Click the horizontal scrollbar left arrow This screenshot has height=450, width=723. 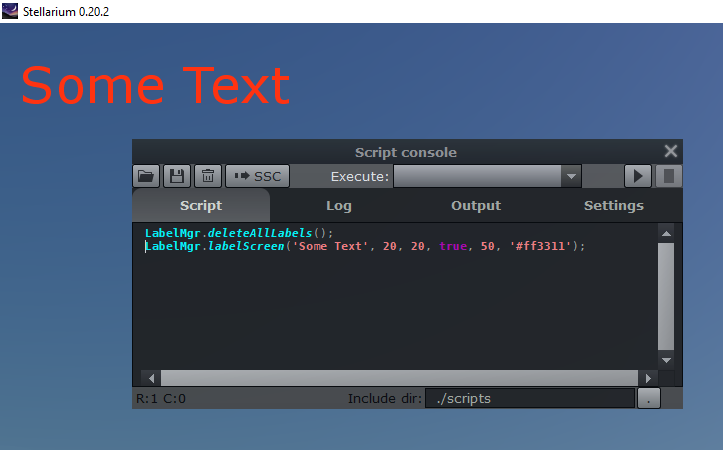[152, 378]
